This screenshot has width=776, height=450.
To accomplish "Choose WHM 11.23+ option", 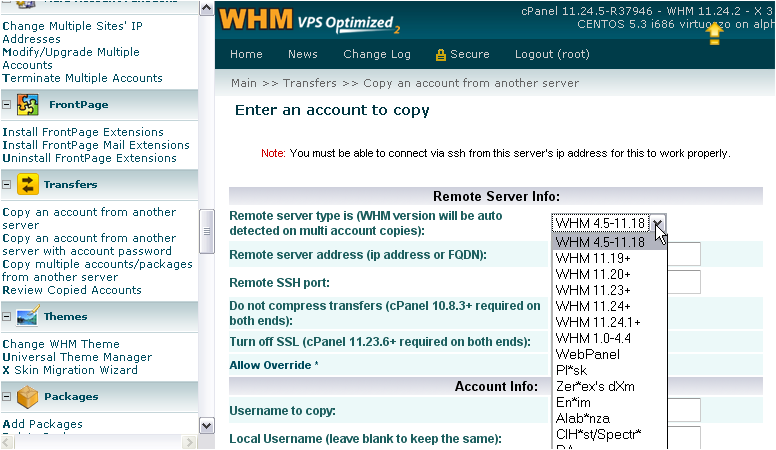I will [609, 290].
